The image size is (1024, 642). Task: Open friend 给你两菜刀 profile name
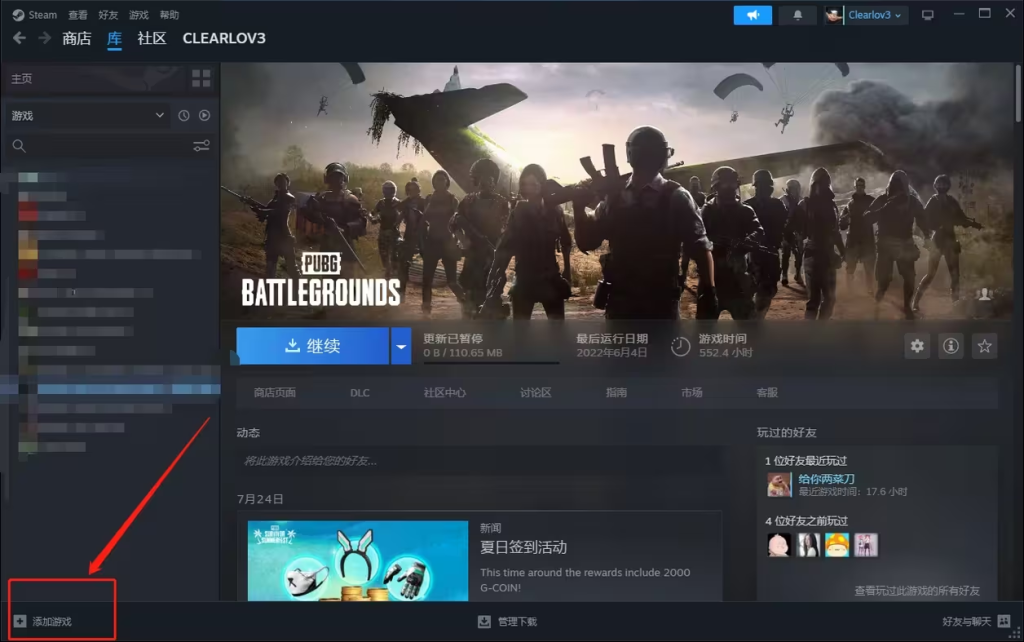click(826, 479)
